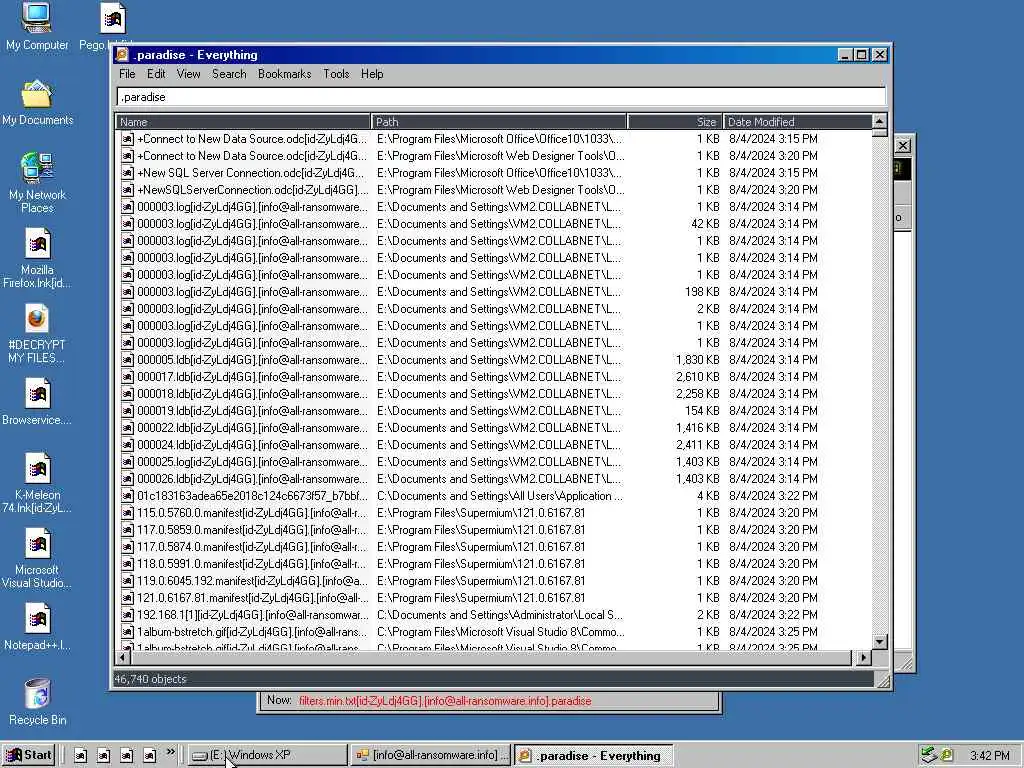This screenshot has width=1024, height=768.
Task: Select 000024.ldb file row
Action: click(494, 445)
